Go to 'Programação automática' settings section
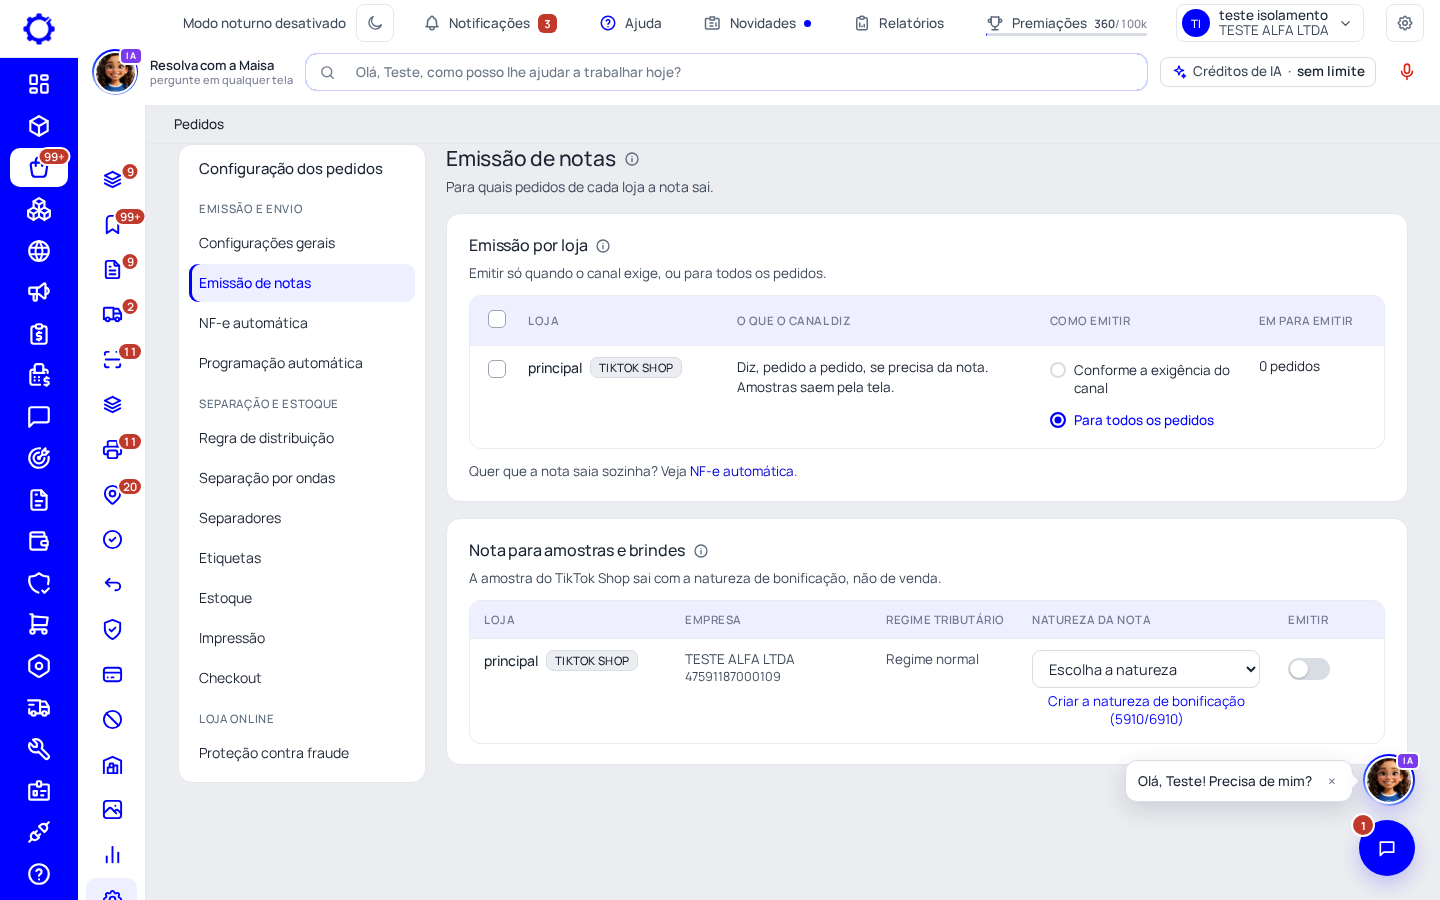This screenshot has width=1440, height=900. click(302, 363)
